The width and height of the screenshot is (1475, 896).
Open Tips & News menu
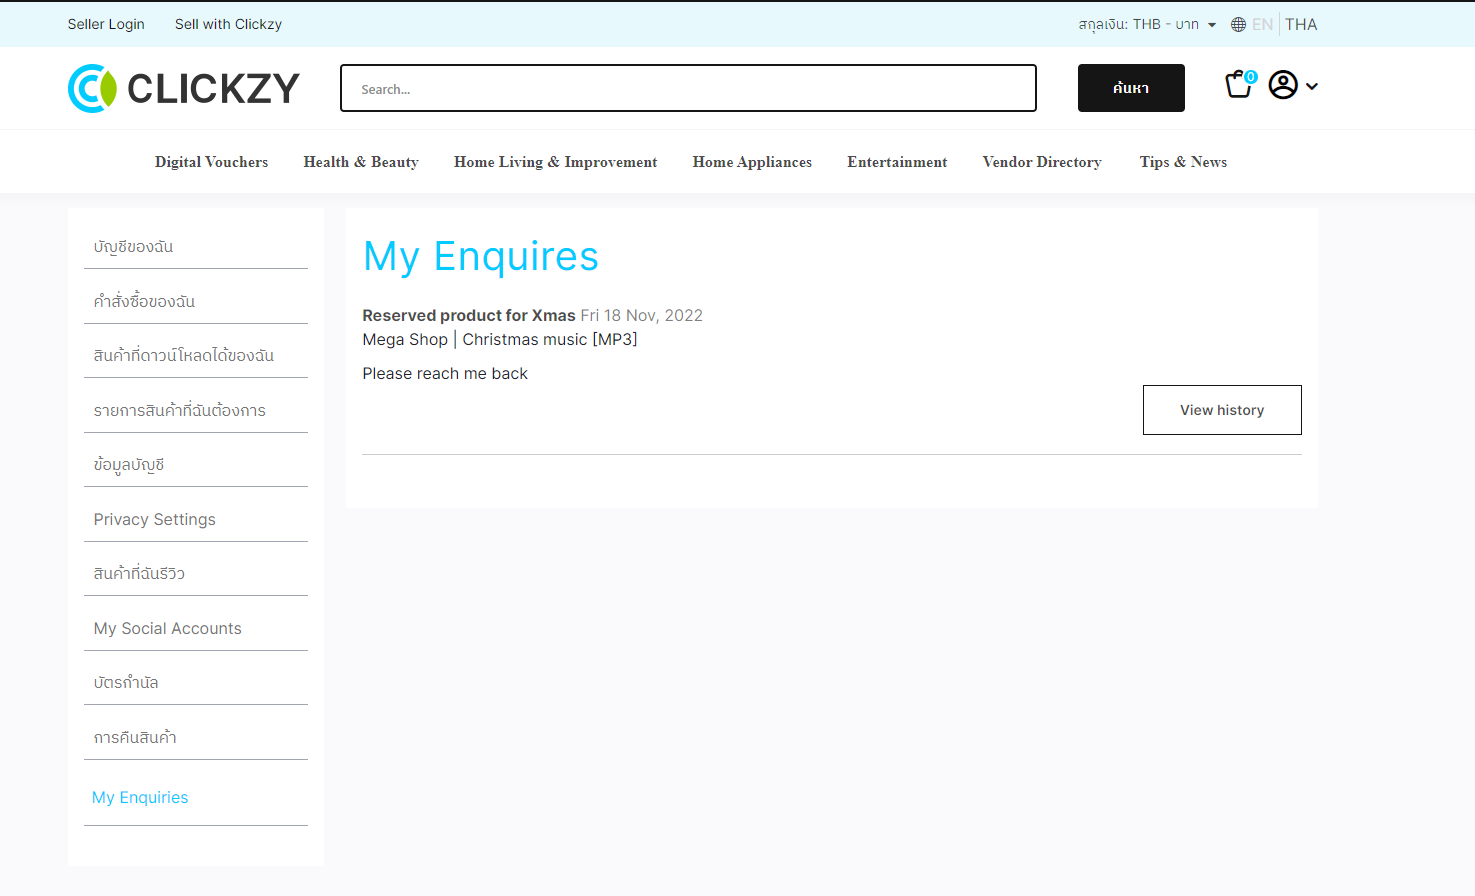(1183, 162)
